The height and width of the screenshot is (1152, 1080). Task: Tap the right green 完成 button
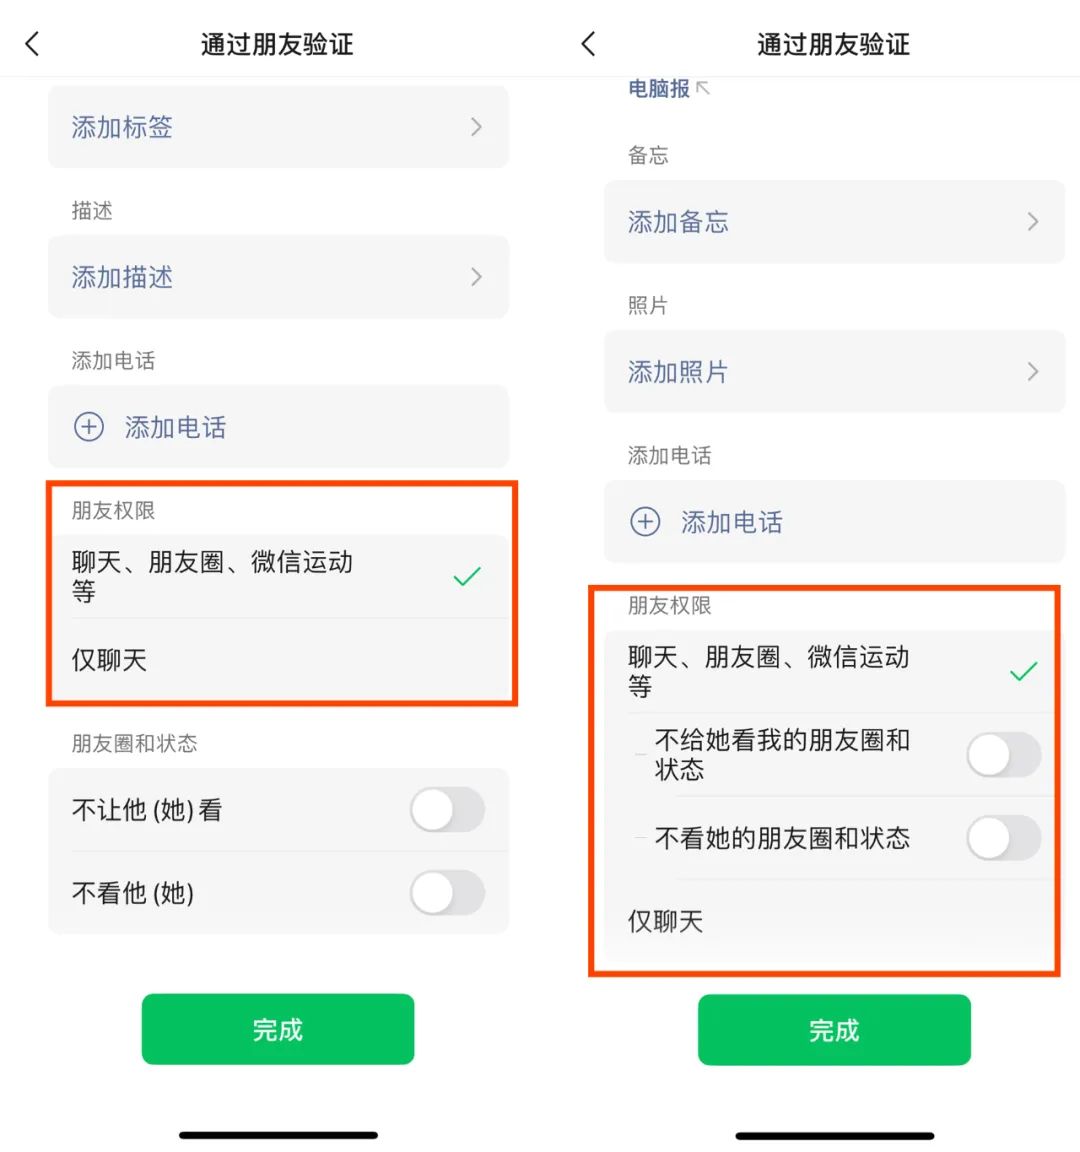pyautogui.click(x=835, y=1030)
